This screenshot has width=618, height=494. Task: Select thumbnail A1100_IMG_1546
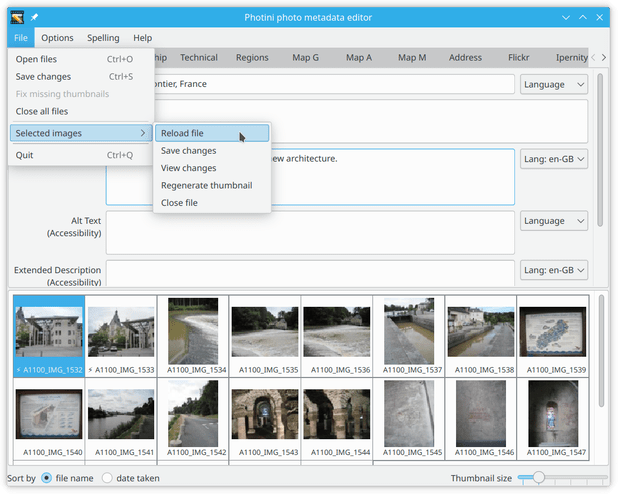[x=481, y=419]
